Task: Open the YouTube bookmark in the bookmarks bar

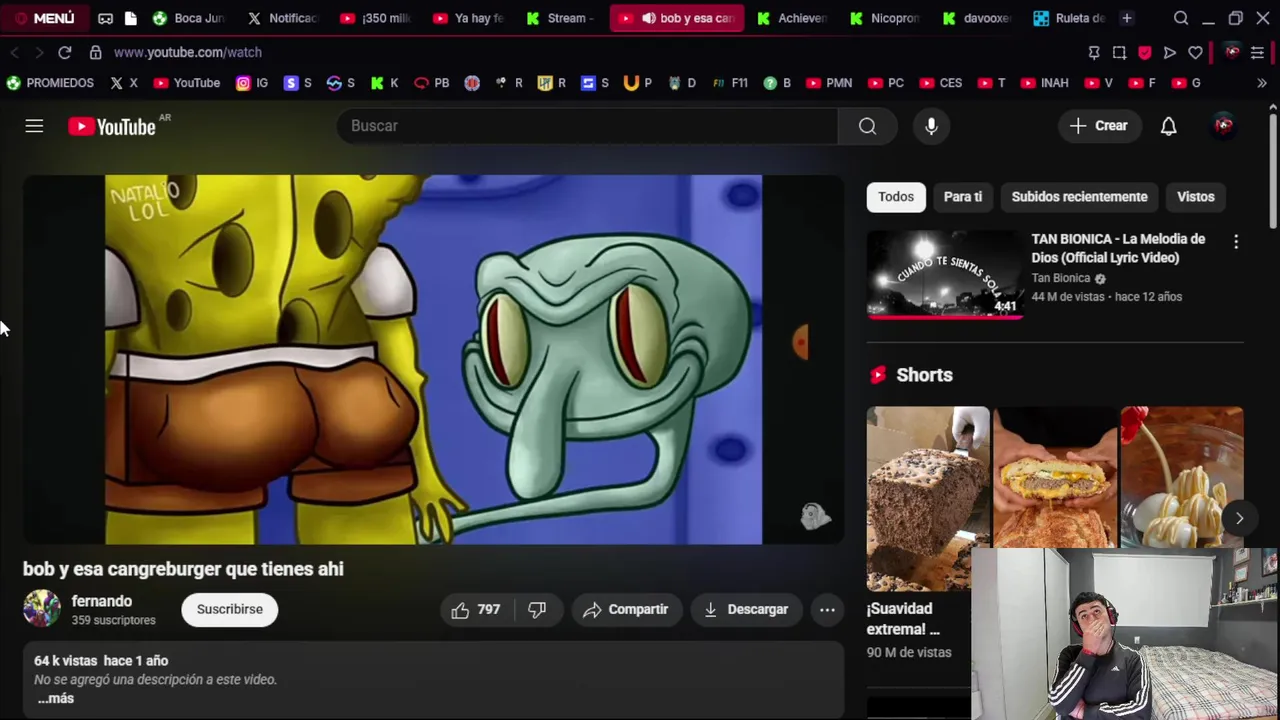Action: 187,83
